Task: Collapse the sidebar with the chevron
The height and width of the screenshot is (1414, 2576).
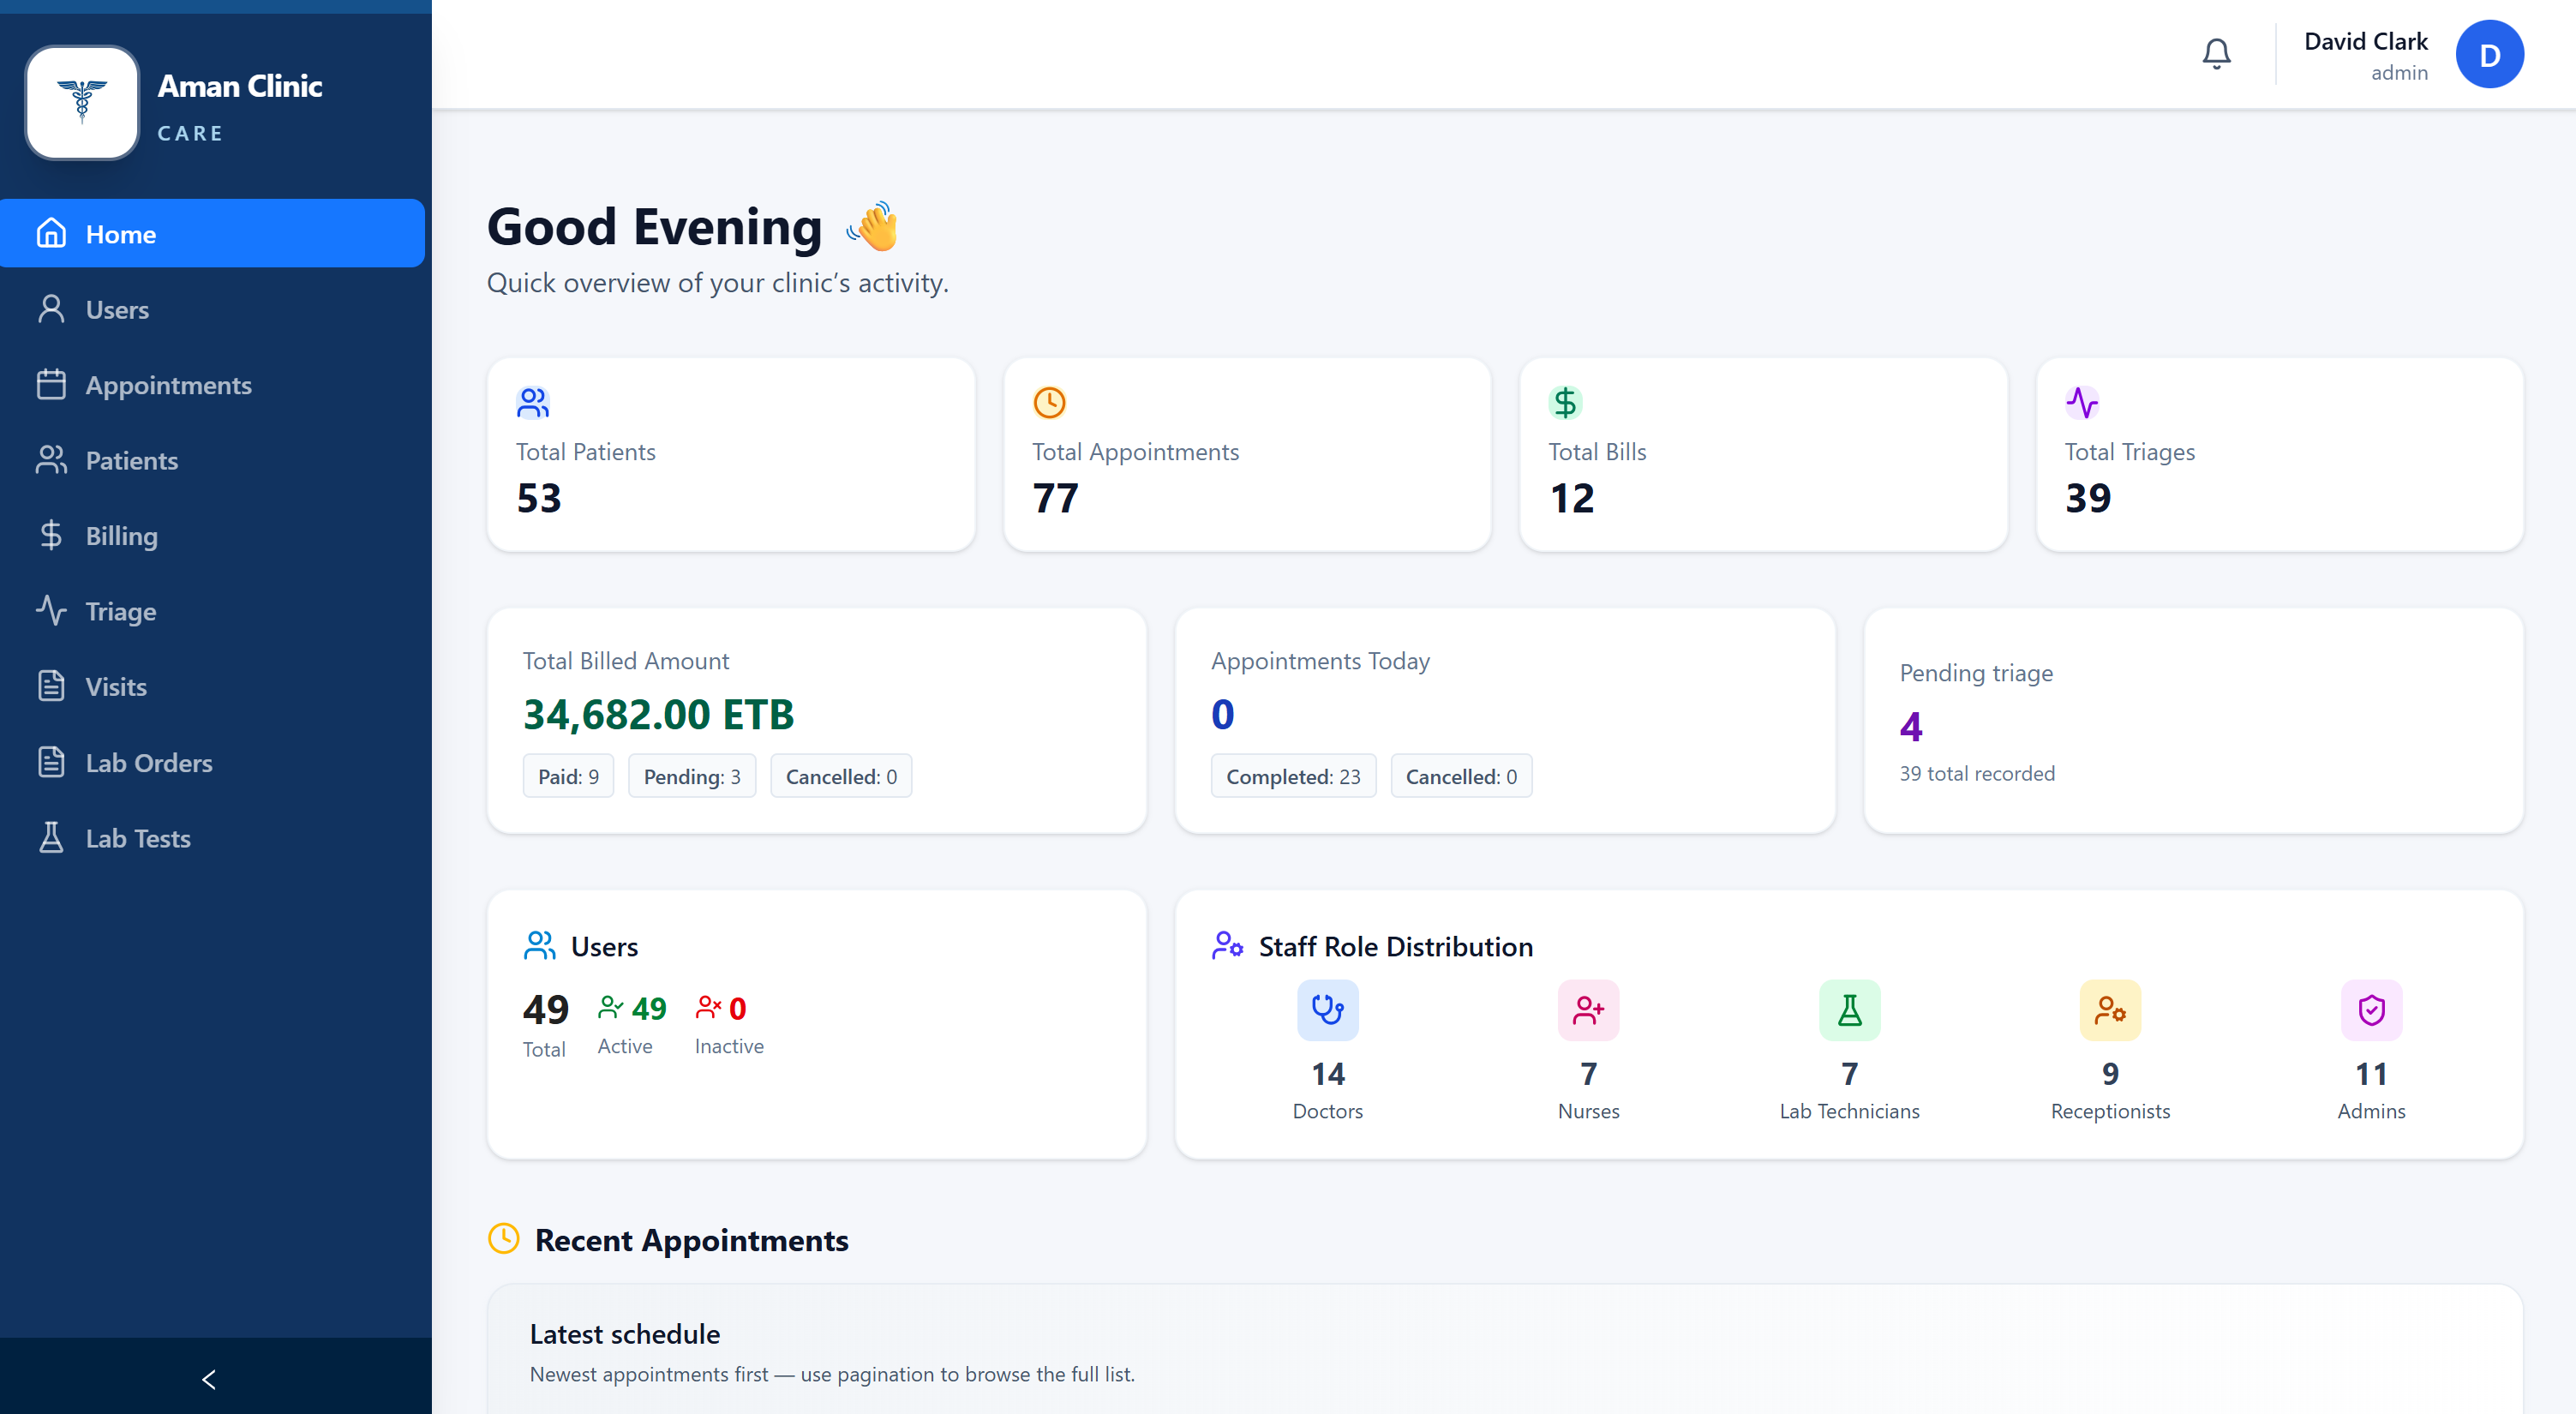Action: tap(209, 1379)
